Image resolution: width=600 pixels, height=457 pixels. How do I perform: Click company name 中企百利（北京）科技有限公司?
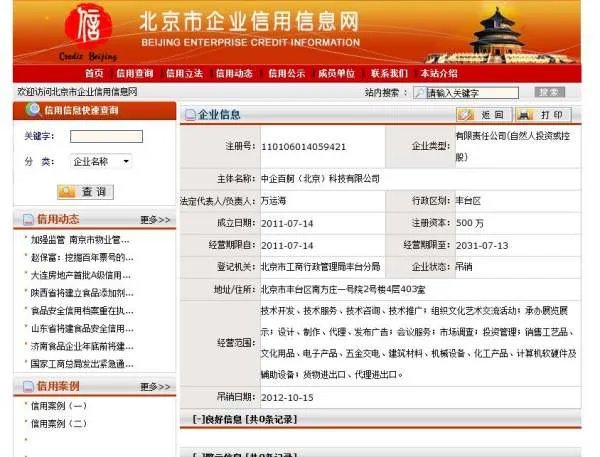320,179
